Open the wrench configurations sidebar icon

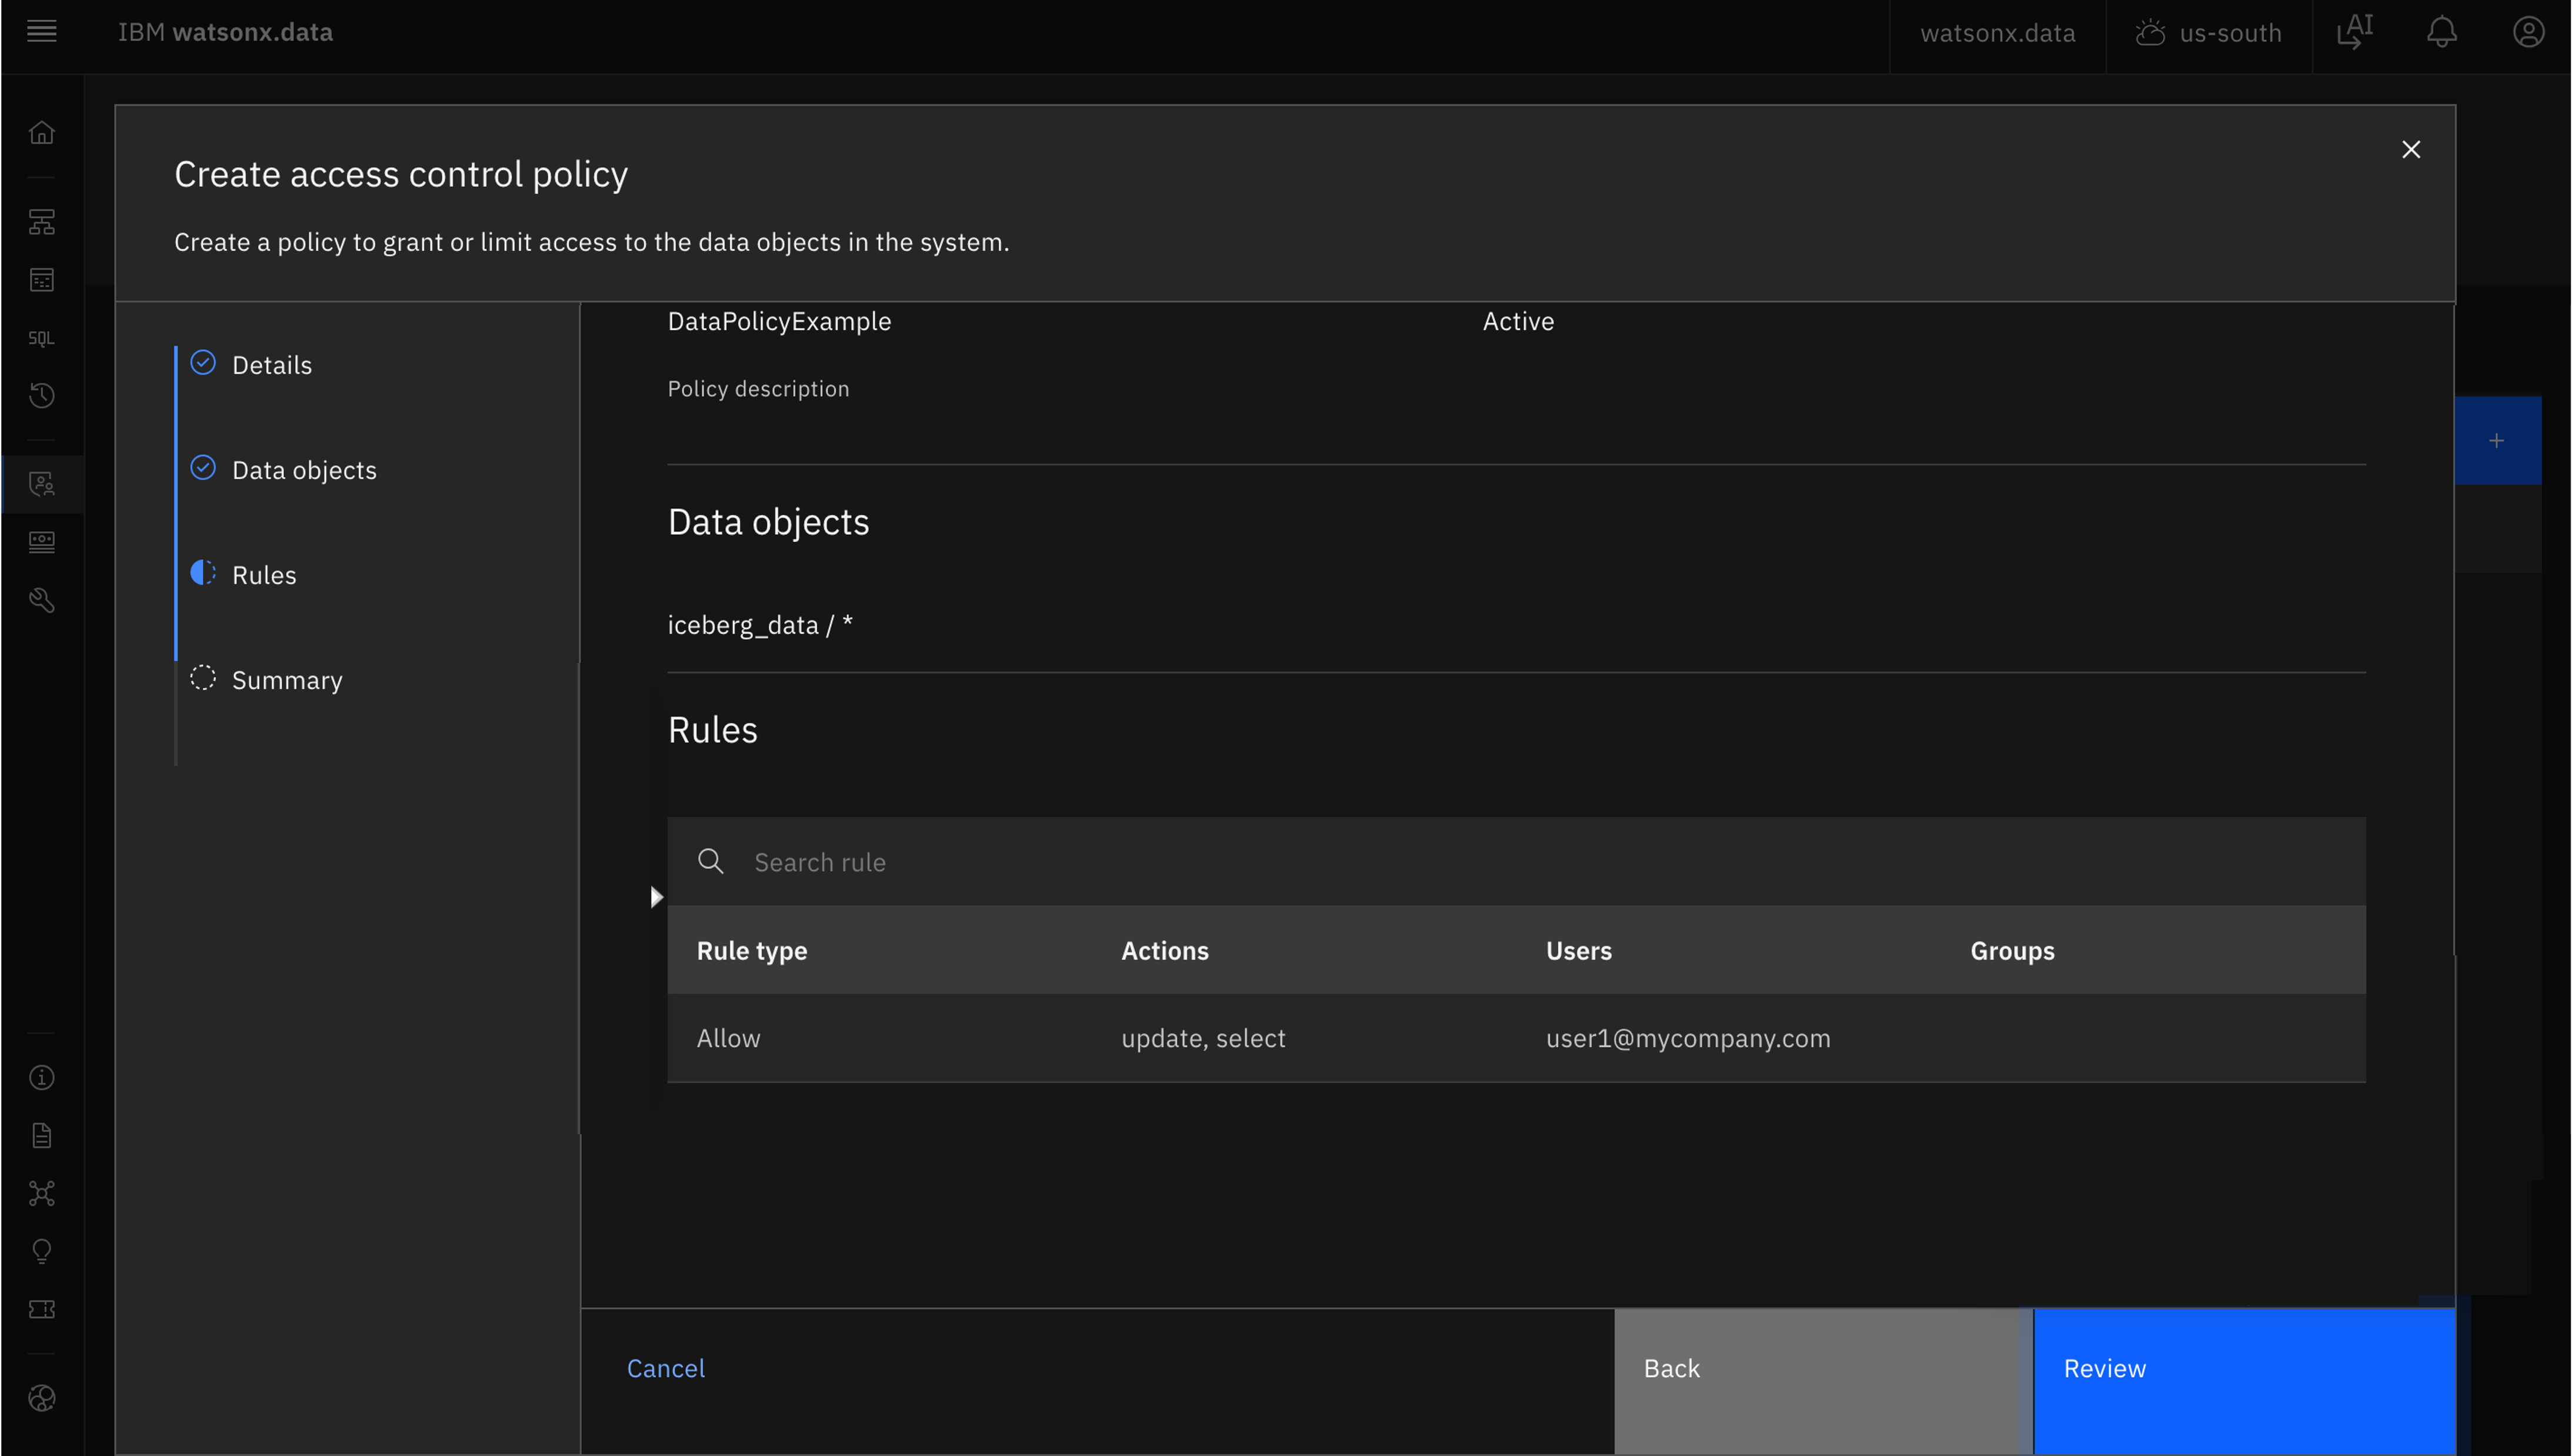[x=41, y=600]
